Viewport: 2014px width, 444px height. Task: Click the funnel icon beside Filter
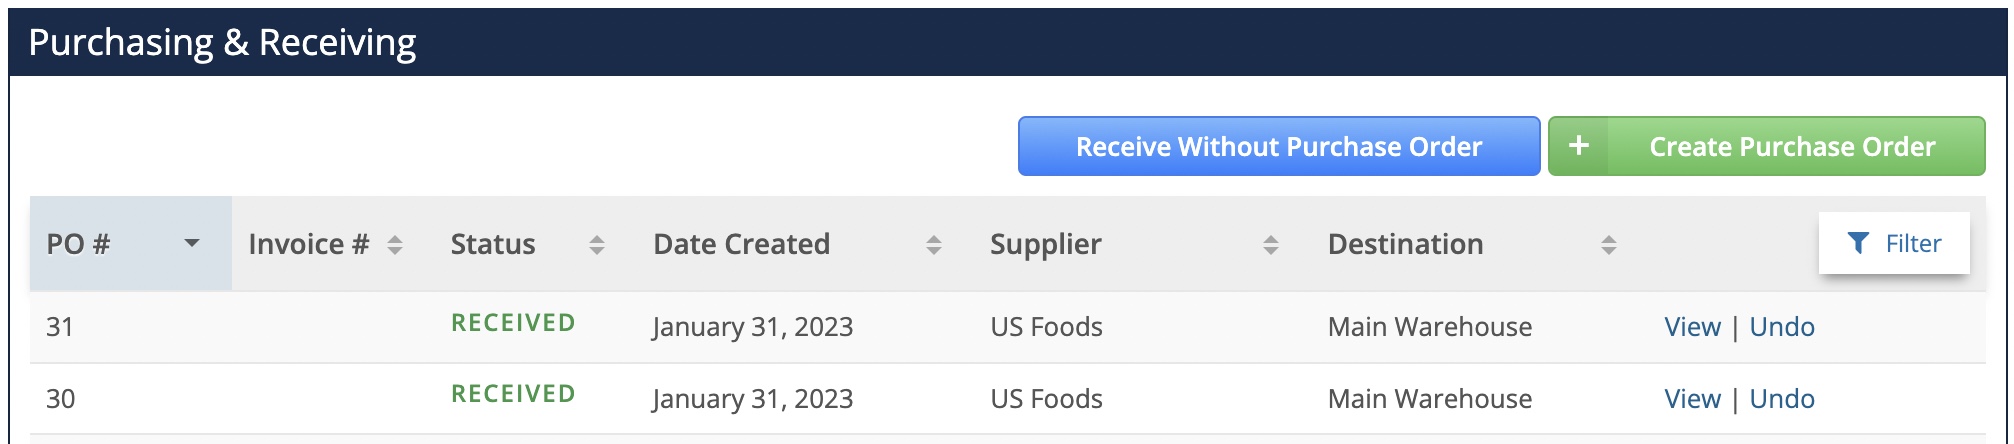coord(1857,243)
